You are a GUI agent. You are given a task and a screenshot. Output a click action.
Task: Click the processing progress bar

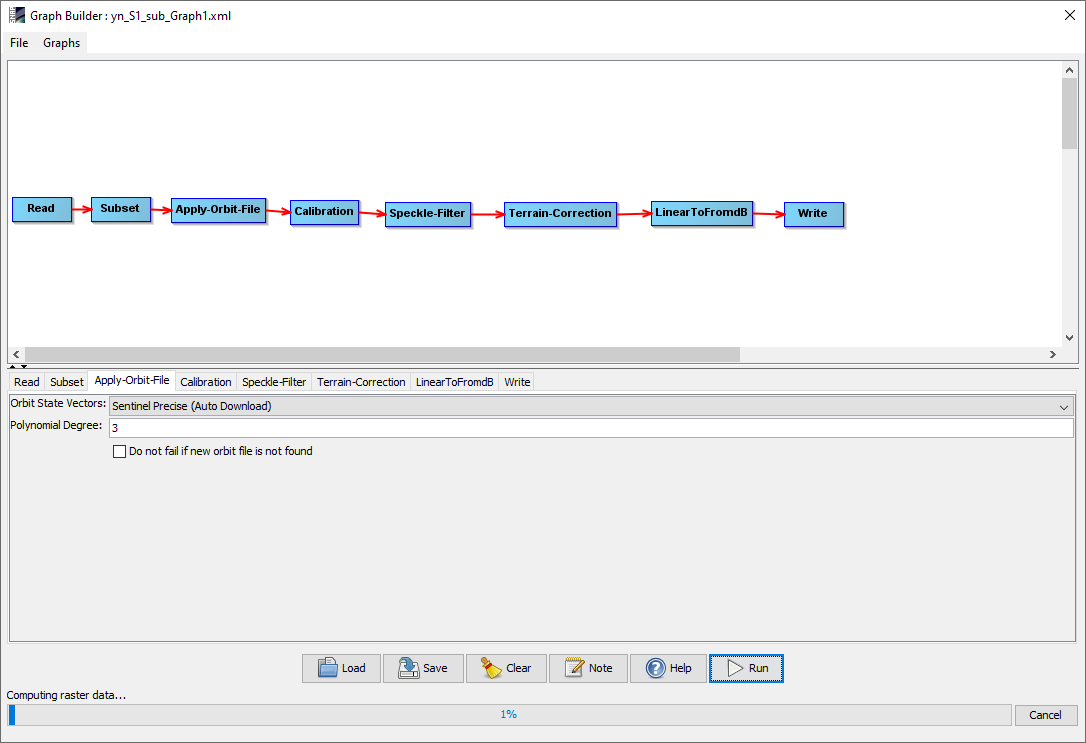509,715
